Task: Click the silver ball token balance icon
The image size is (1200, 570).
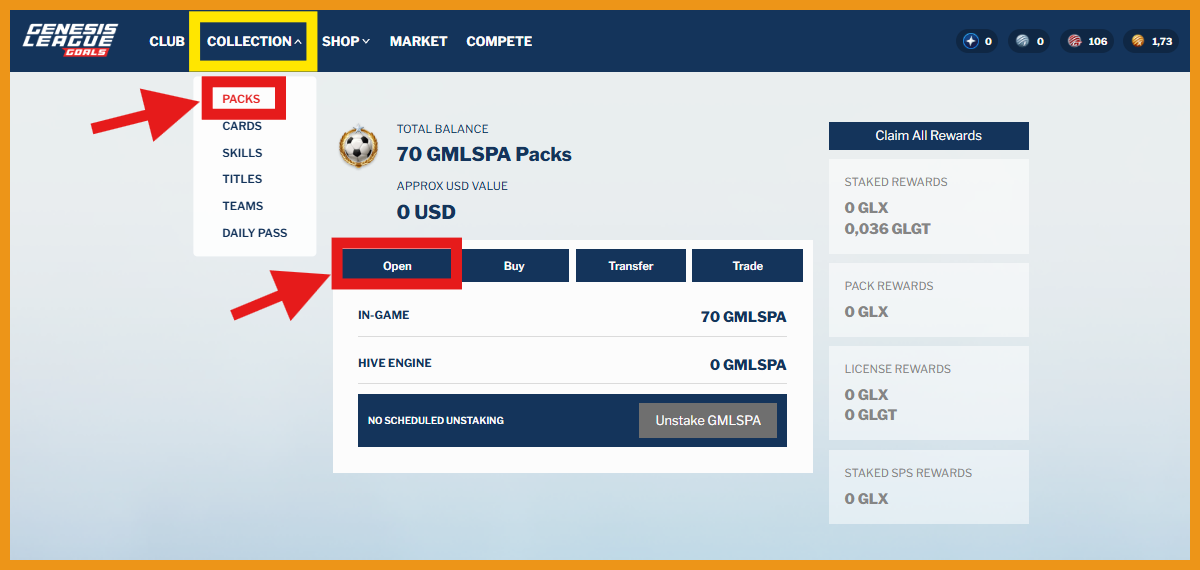Action: coord(1021,41)
